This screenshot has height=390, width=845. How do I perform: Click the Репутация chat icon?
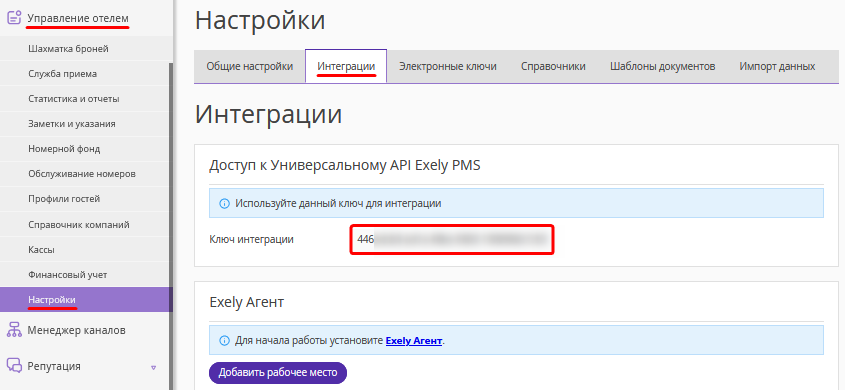point(14,366)
